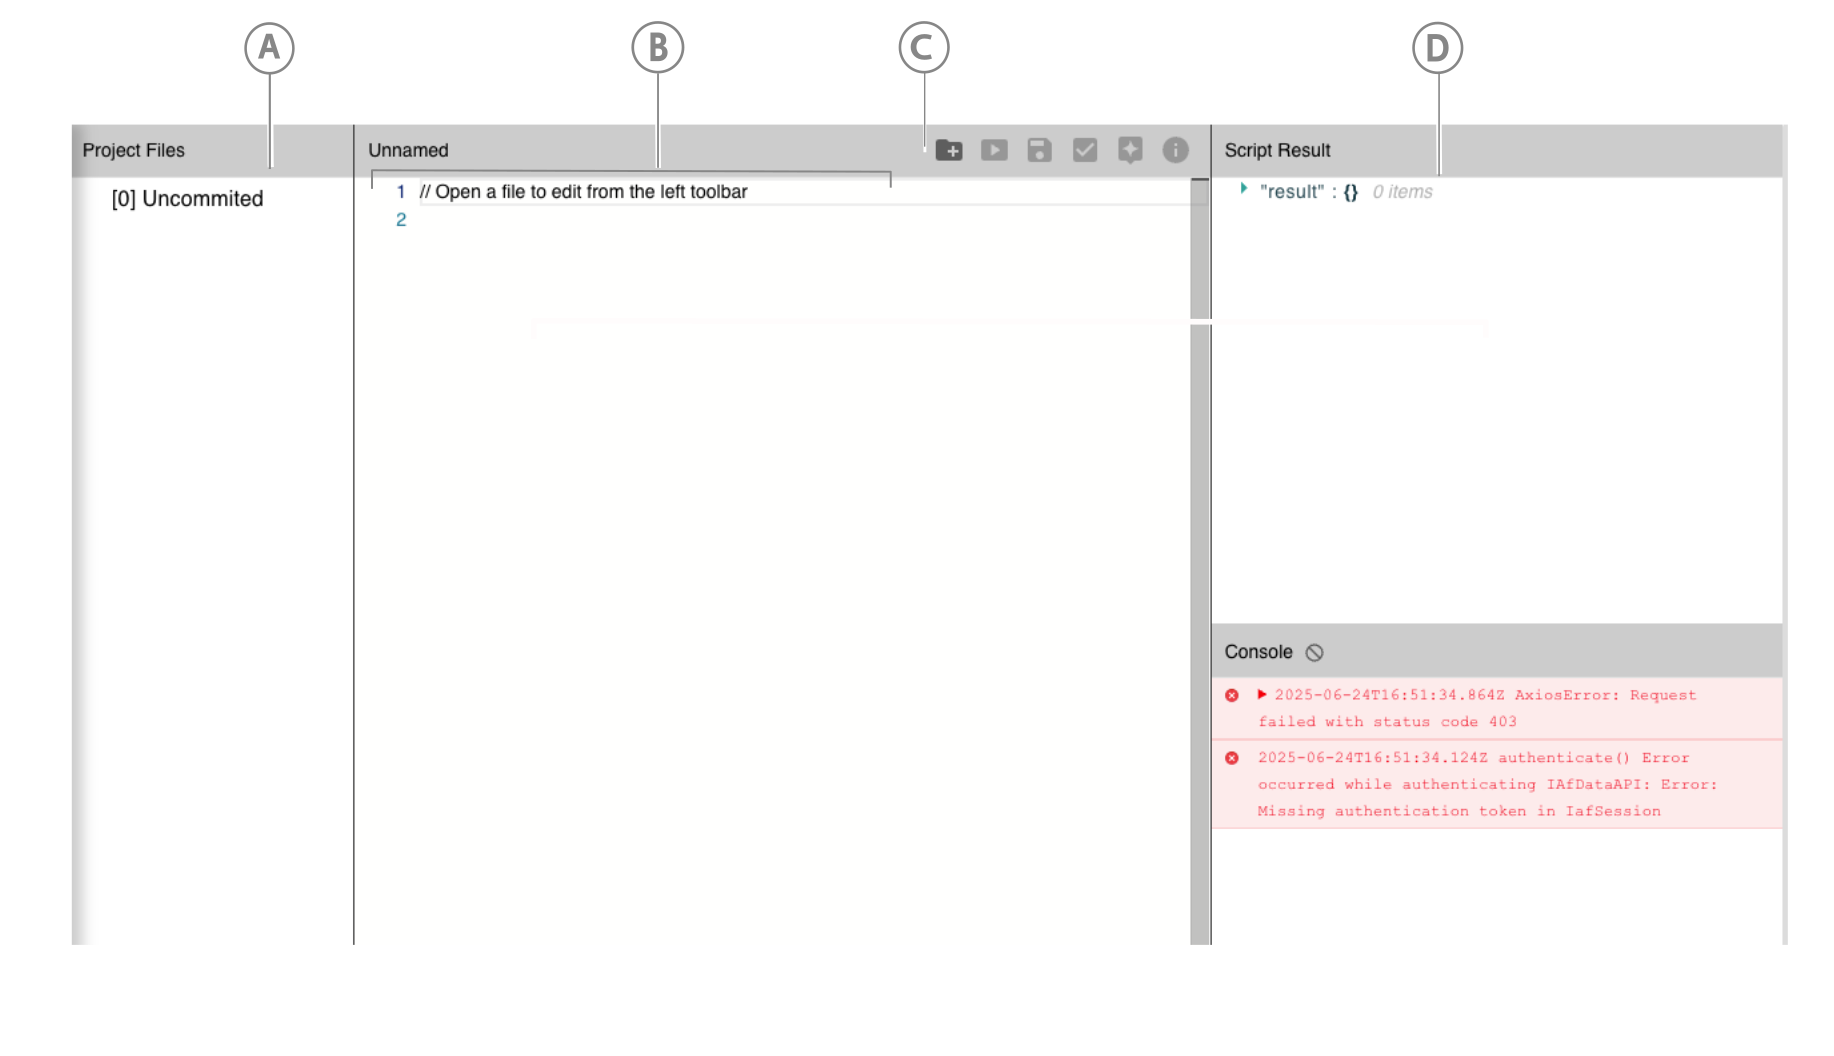Click the Unnamed file title
Image resolution: width=1834 pixels, height=1056 pixels.
coord(408,150)
